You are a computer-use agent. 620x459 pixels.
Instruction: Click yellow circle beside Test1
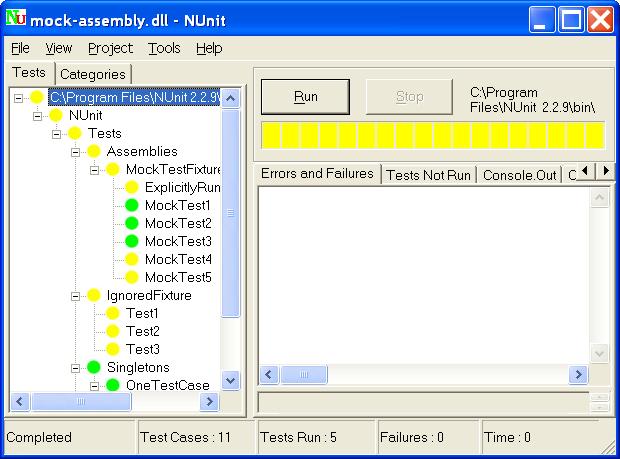tap(113, 313)
